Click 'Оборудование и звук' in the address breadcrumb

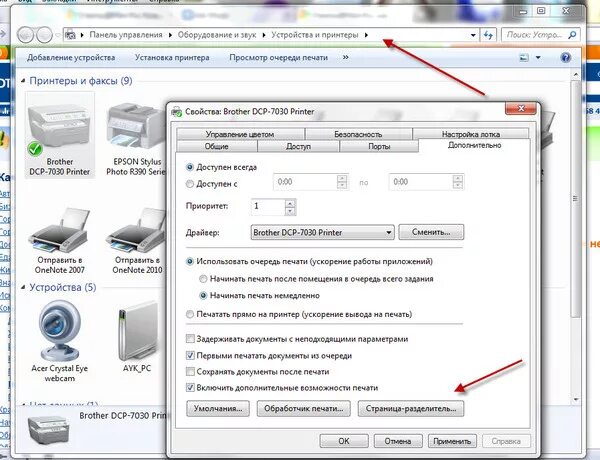217,35
